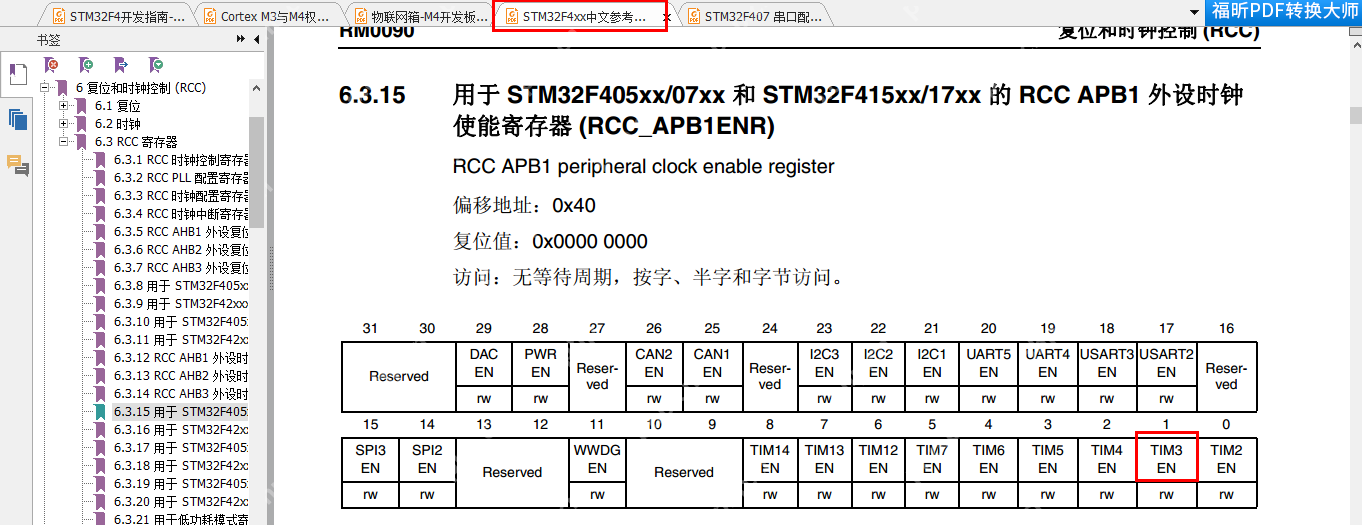Click the 福昕PDF转换大师 button
Image resolution: width=1362 pixels, height=525 pixels.
pos(1284,12)
